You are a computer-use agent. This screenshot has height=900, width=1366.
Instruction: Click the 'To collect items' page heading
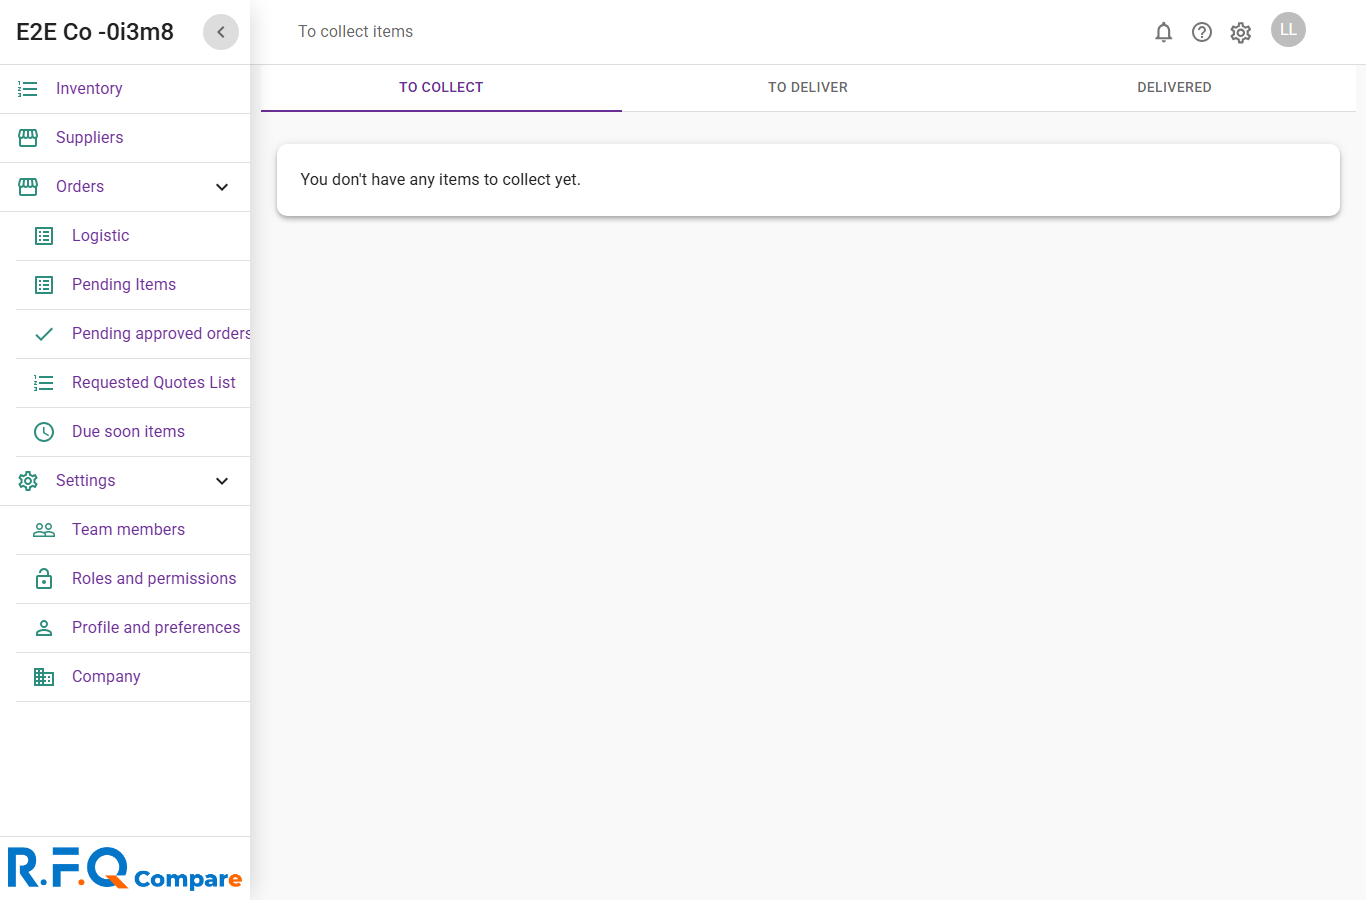pos(356,32)
